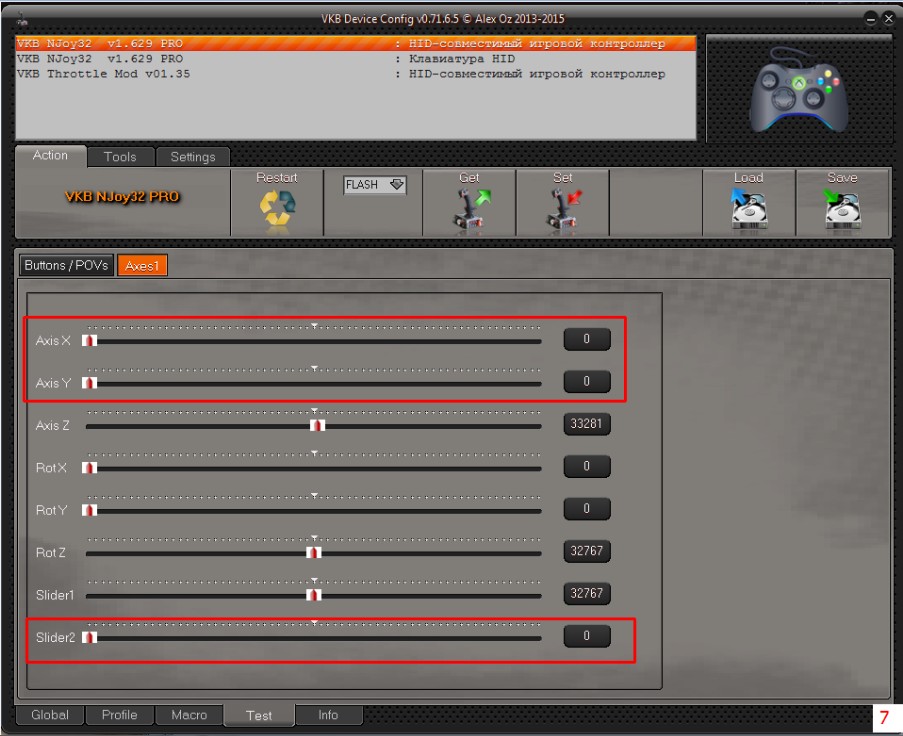Click the Slider2 handle
903x736 pixels.
click(x=89, y=638)
